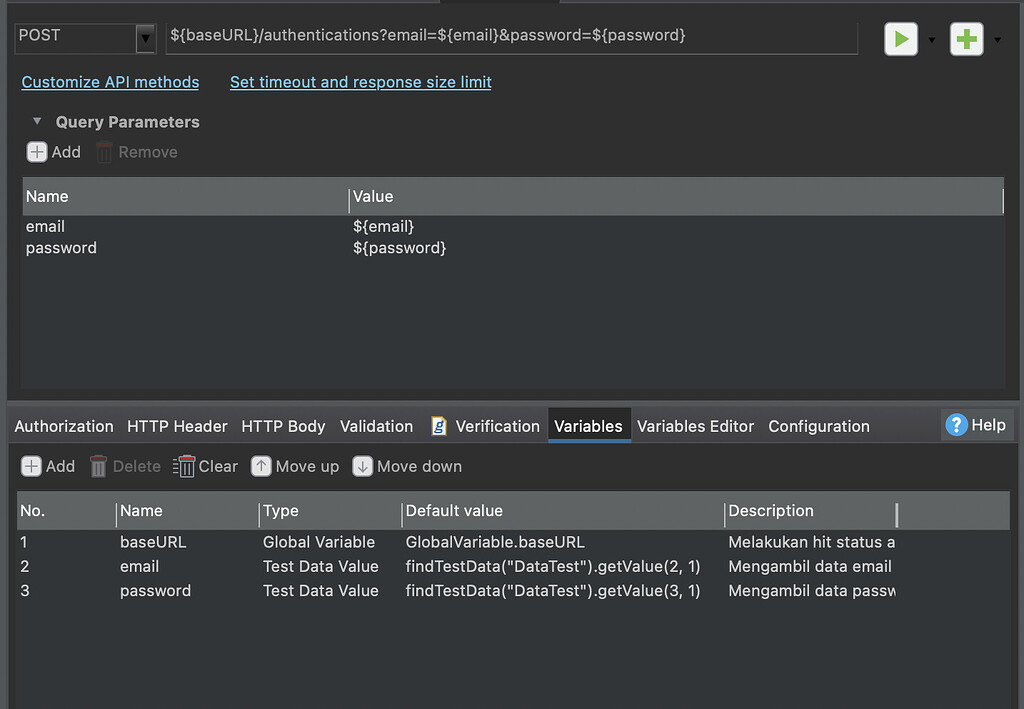Click the green plus Add to test case icon
Viewport: 1024px width, 709px height.
click(966, 39)
